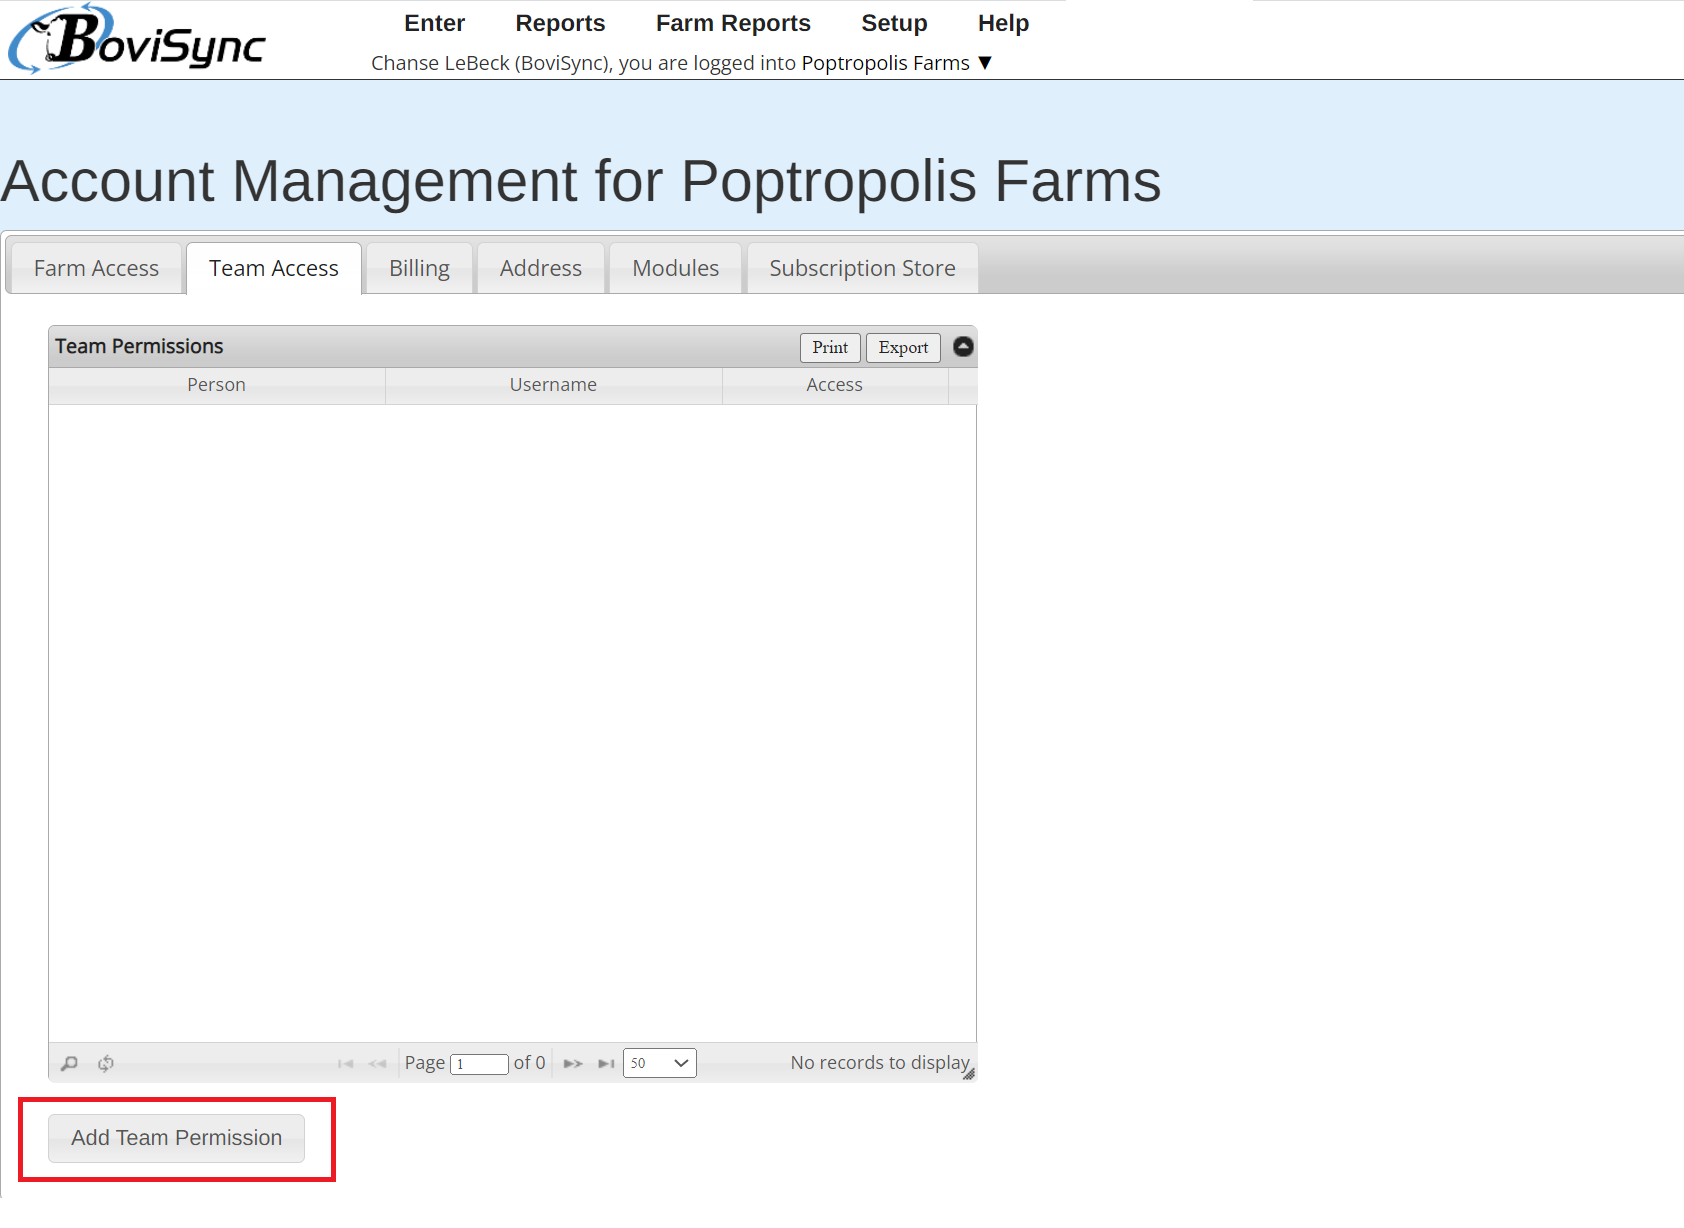The image size is (1684, 1228).
Task: Switch to the Billing tab
Action: [x=419, y=268]
